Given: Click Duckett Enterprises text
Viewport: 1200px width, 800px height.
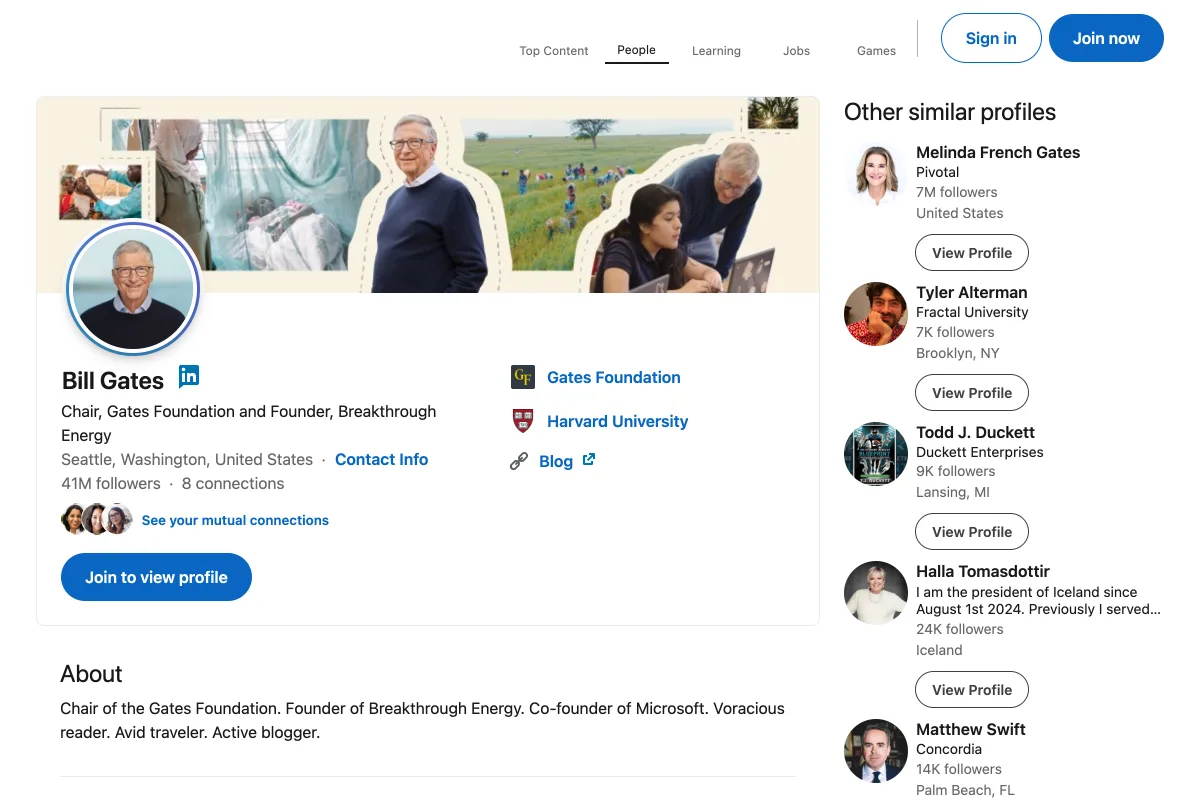Looking at the screenshot, I should [x=980, y=452].
